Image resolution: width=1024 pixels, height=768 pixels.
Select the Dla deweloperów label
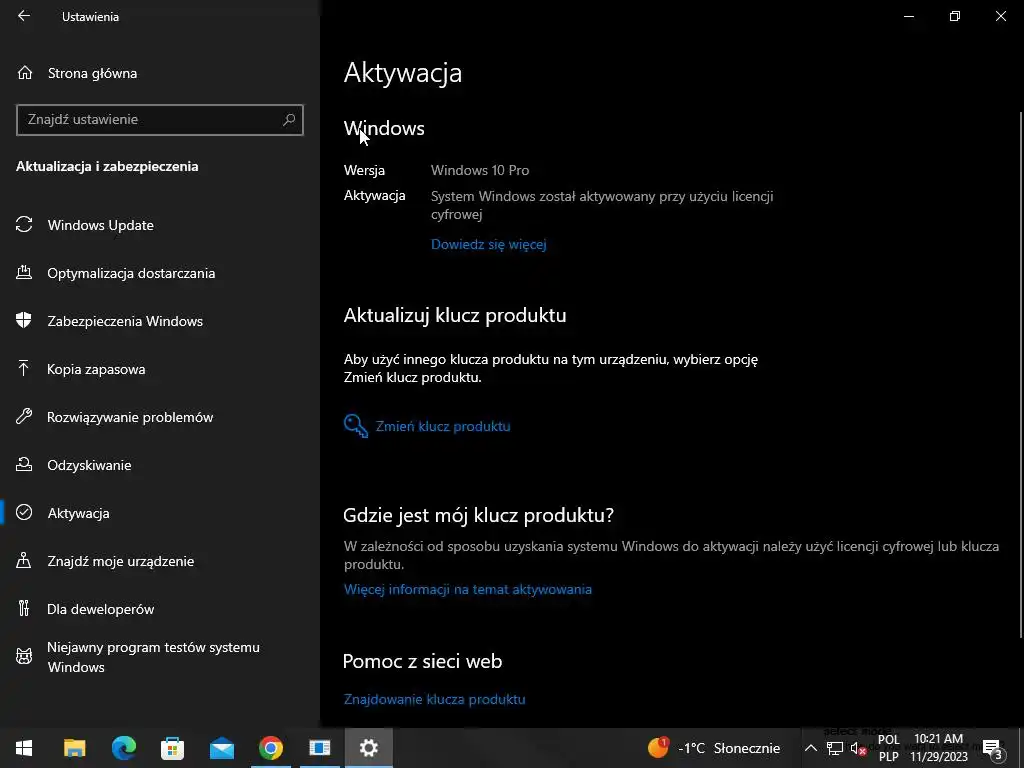coord(101,609)
